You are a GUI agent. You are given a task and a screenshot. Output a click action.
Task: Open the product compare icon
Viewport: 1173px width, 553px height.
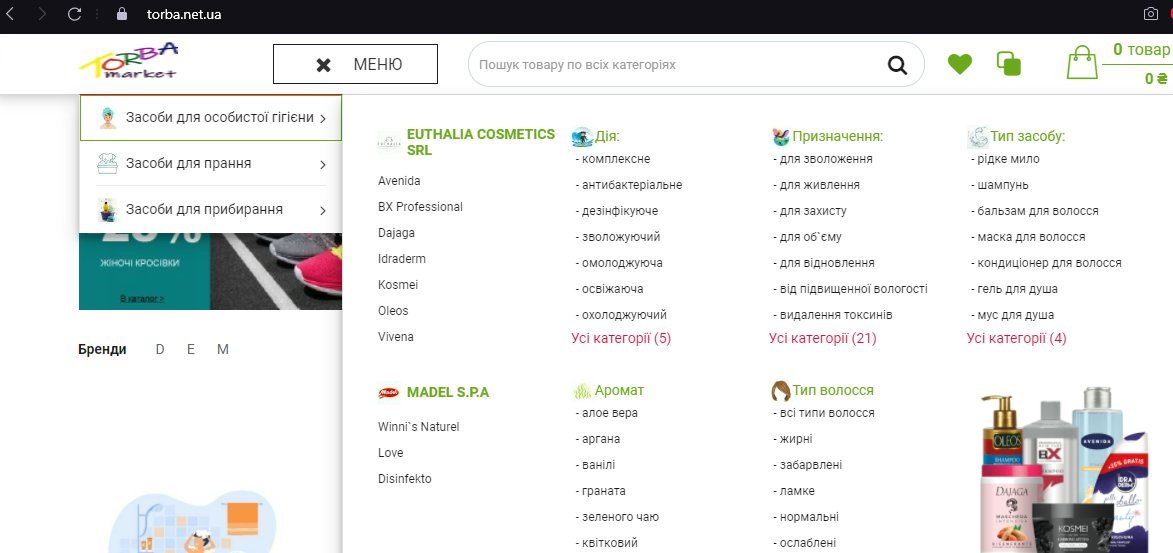click(1008, 64)
